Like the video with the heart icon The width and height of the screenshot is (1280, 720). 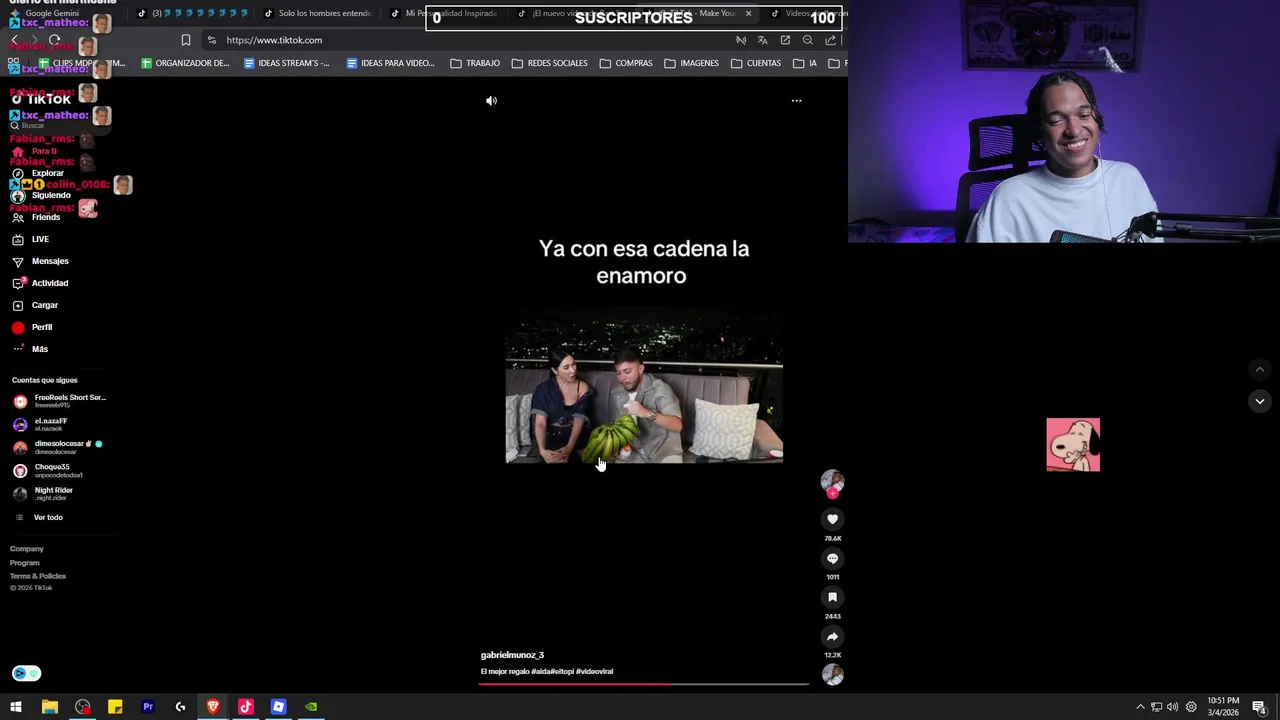point(832,519)
